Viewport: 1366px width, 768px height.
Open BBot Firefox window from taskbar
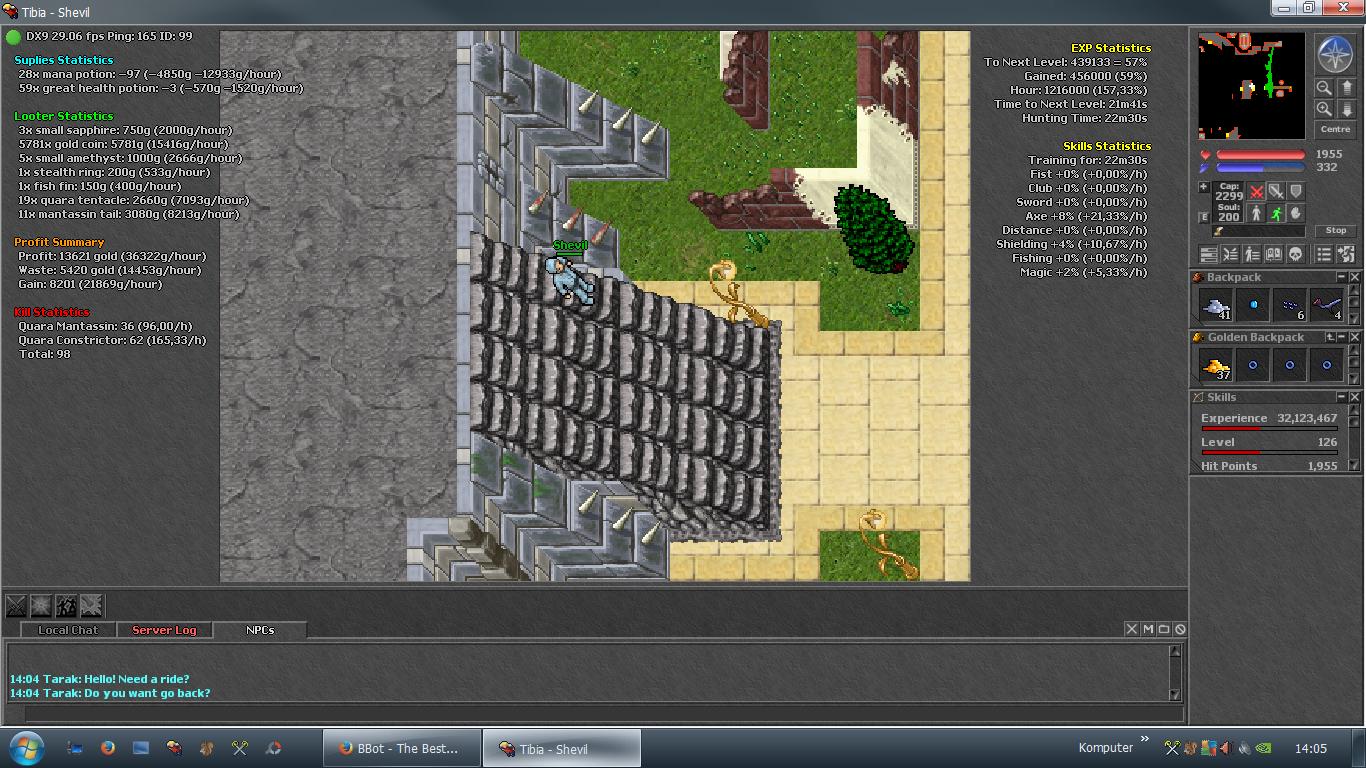pyautogui.click(x=400, y=748)
